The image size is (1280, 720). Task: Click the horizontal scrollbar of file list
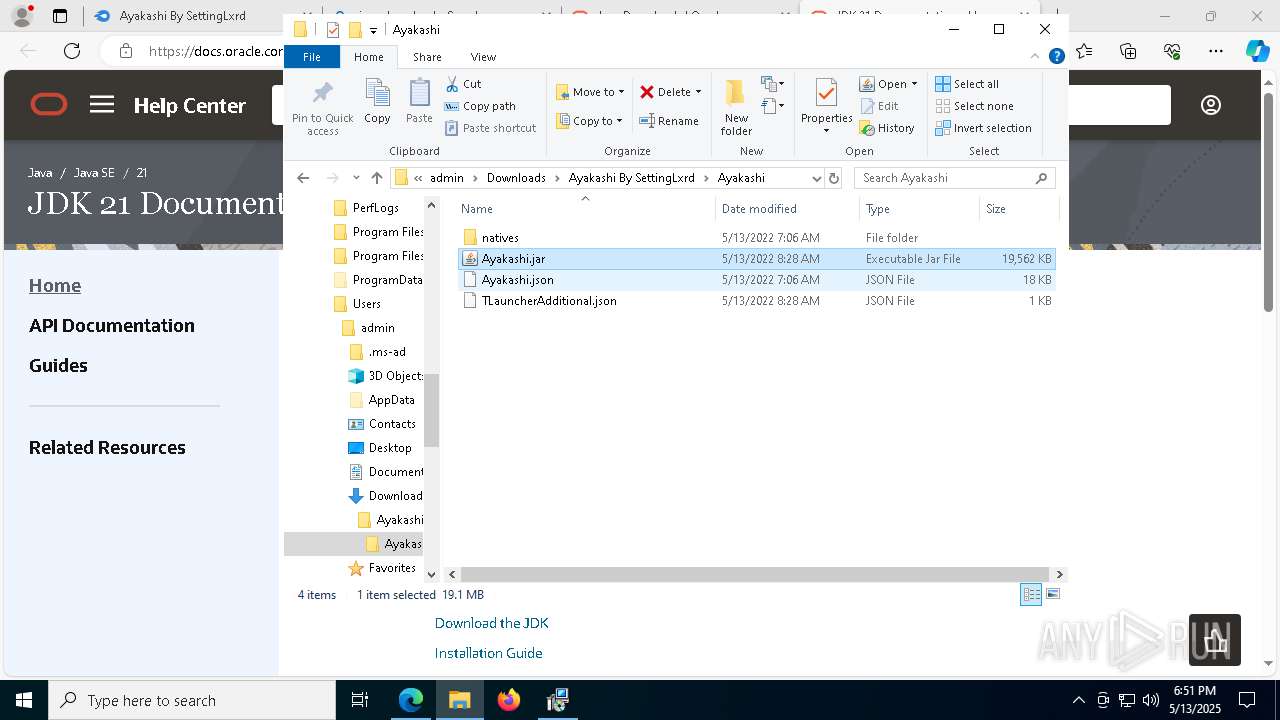tap(755, 575)
